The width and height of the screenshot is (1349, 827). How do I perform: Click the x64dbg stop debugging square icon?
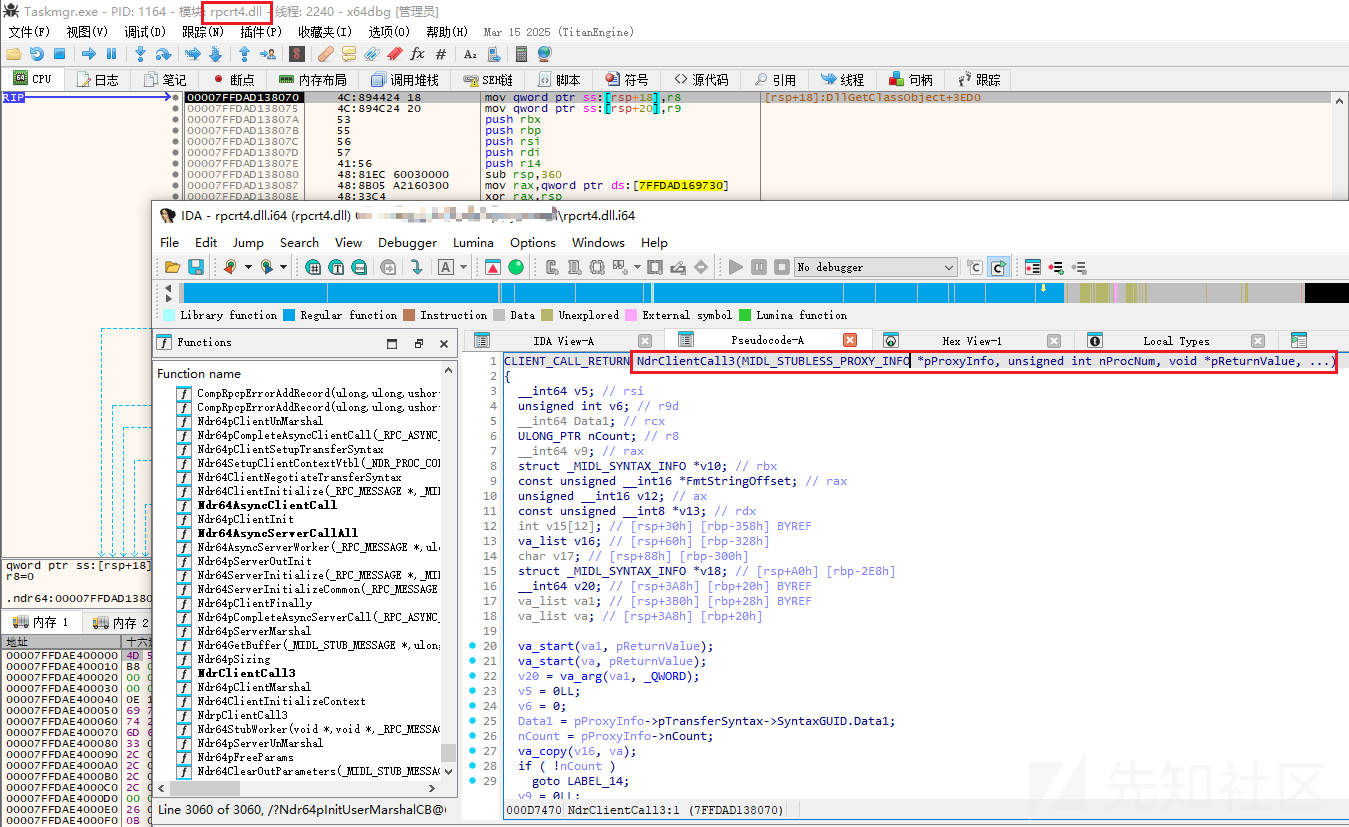(x=59, y=54)
